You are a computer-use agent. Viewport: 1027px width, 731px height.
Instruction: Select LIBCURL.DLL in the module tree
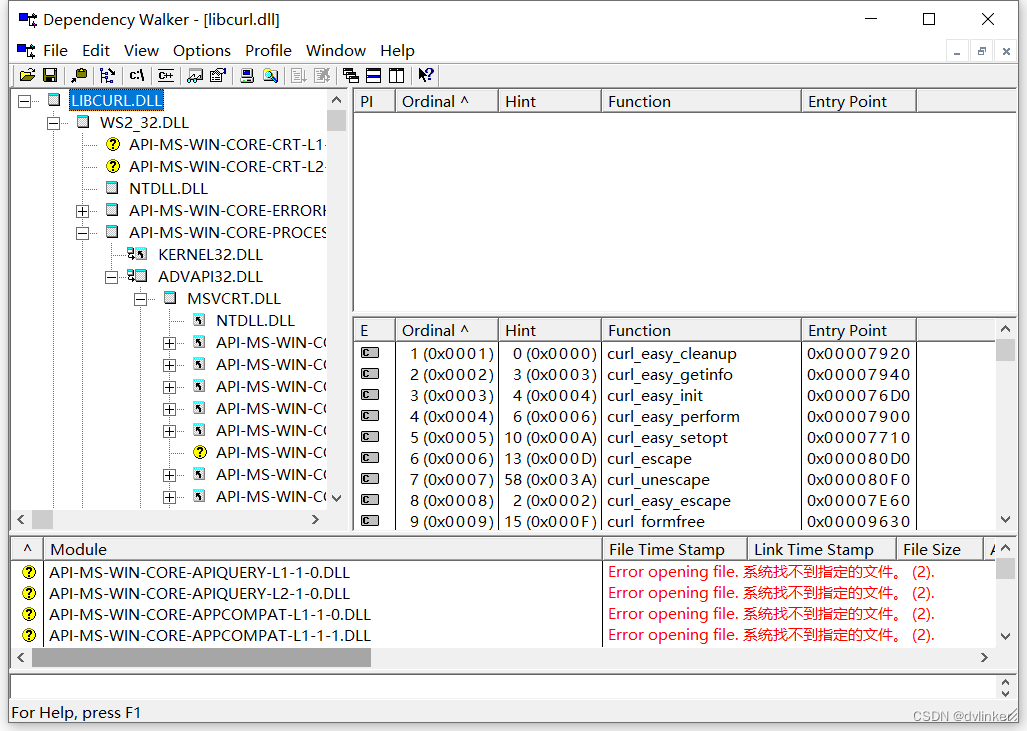[117, 100]
